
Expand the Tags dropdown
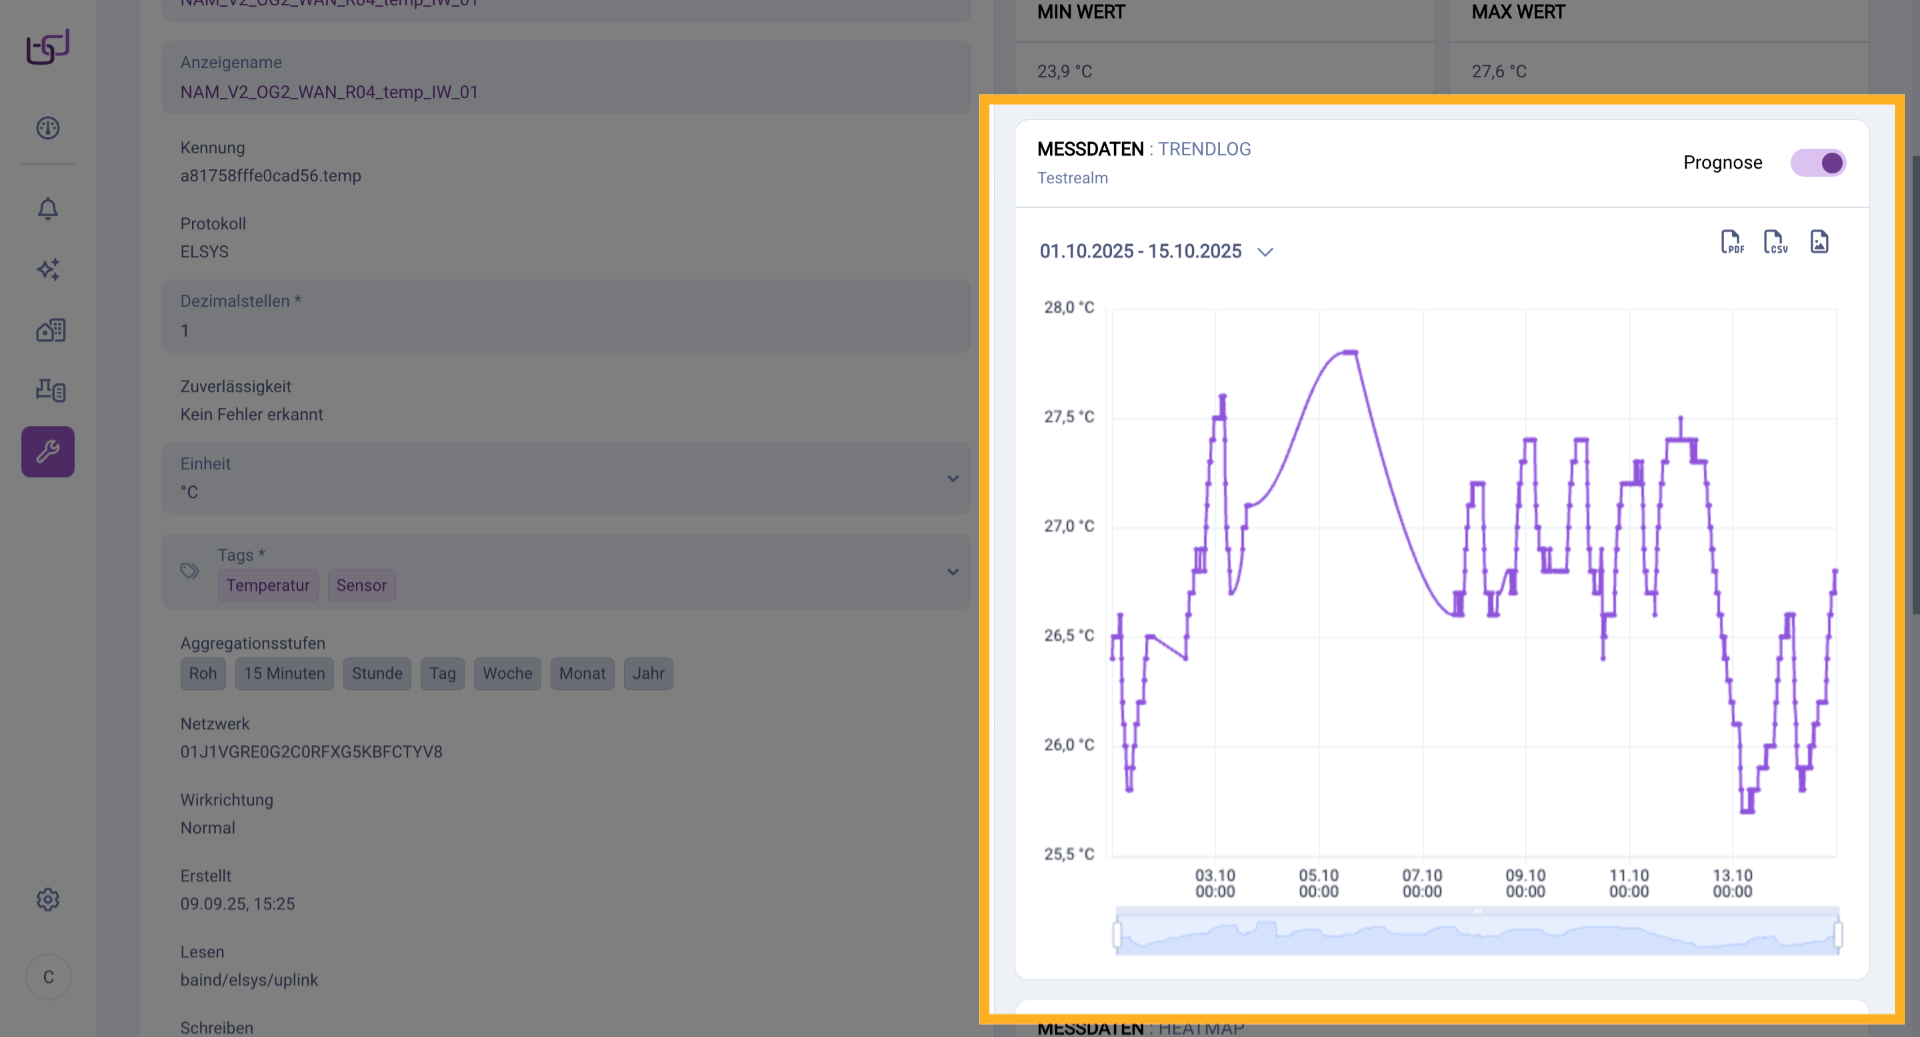pos(952,572)
